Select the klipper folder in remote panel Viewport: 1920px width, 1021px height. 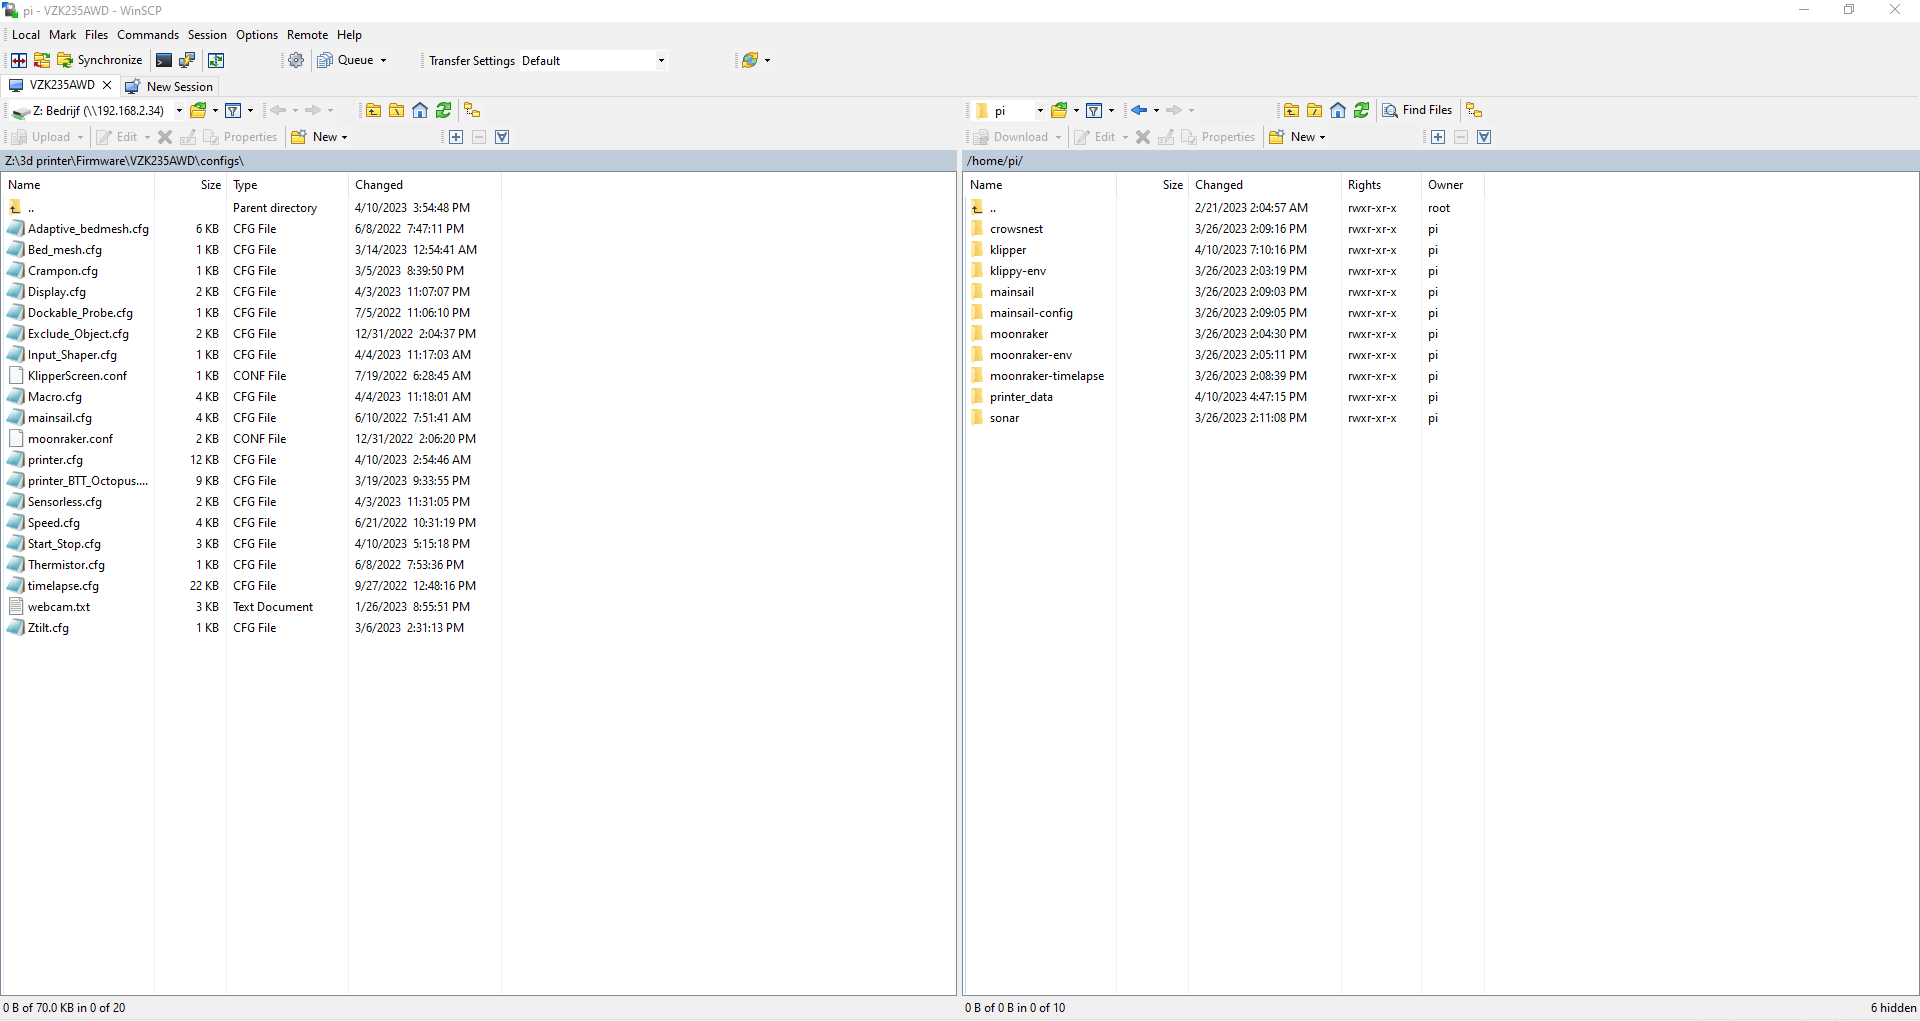[x=1007, y=250]
